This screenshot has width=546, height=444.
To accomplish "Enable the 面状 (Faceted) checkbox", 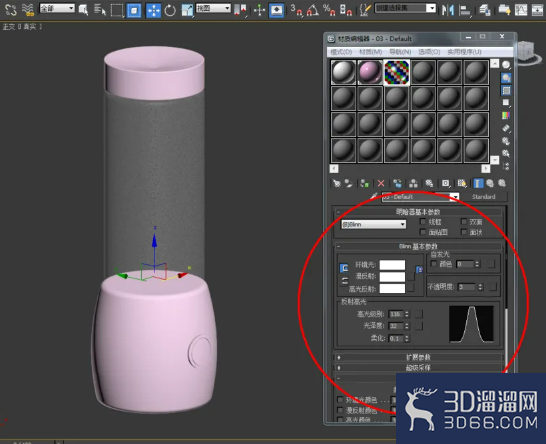I will [464, 232].
